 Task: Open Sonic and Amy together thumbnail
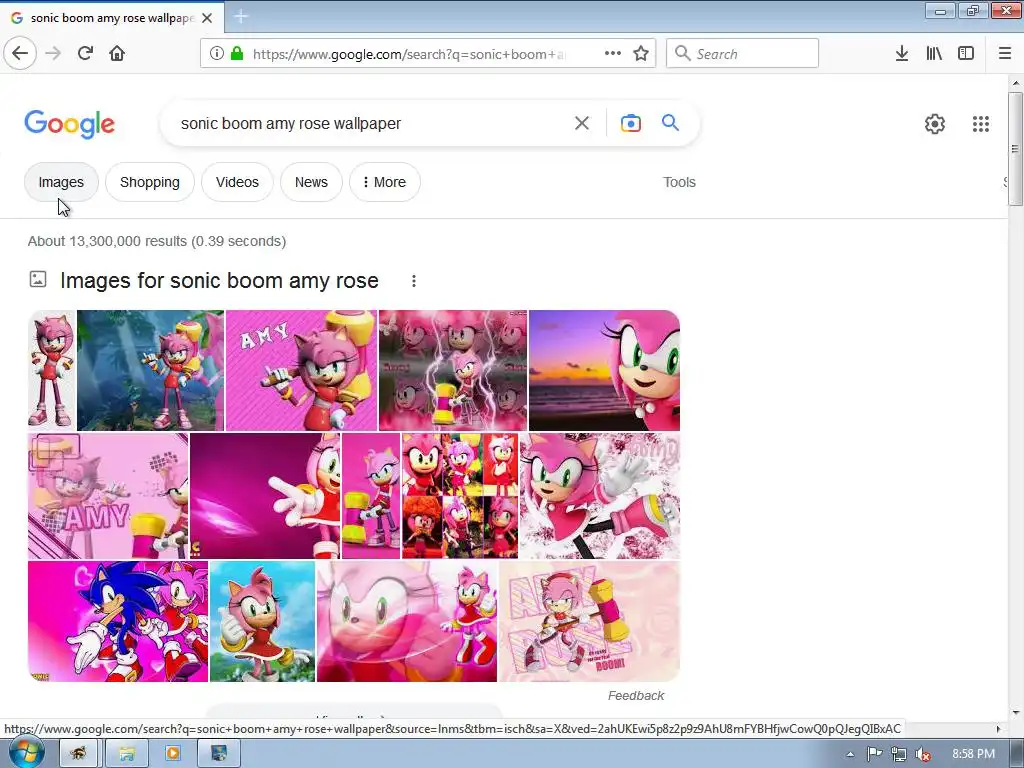coord(118,621)
